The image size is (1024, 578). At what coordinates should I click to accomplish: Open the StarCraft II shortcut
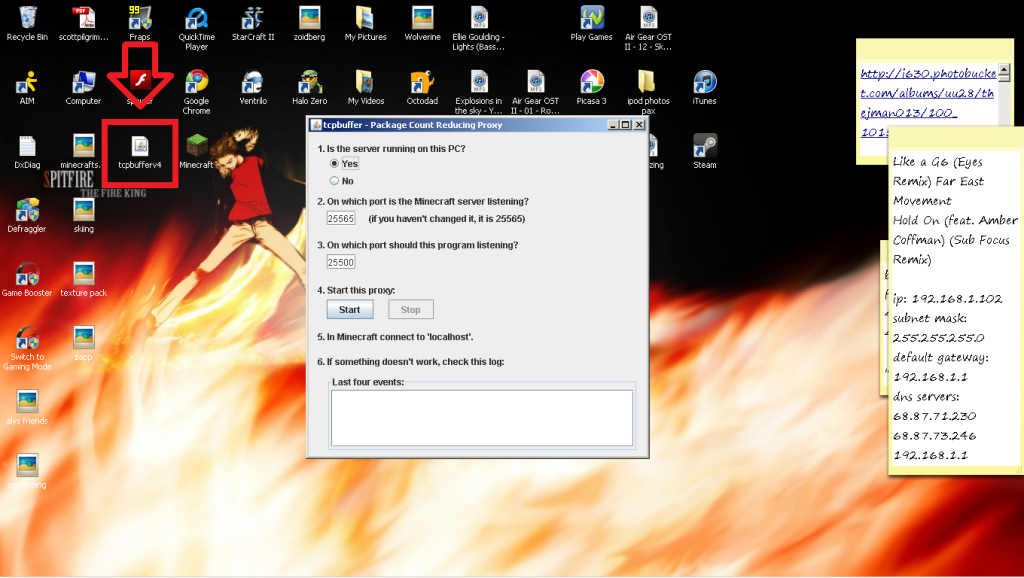[x=253, y=19]
